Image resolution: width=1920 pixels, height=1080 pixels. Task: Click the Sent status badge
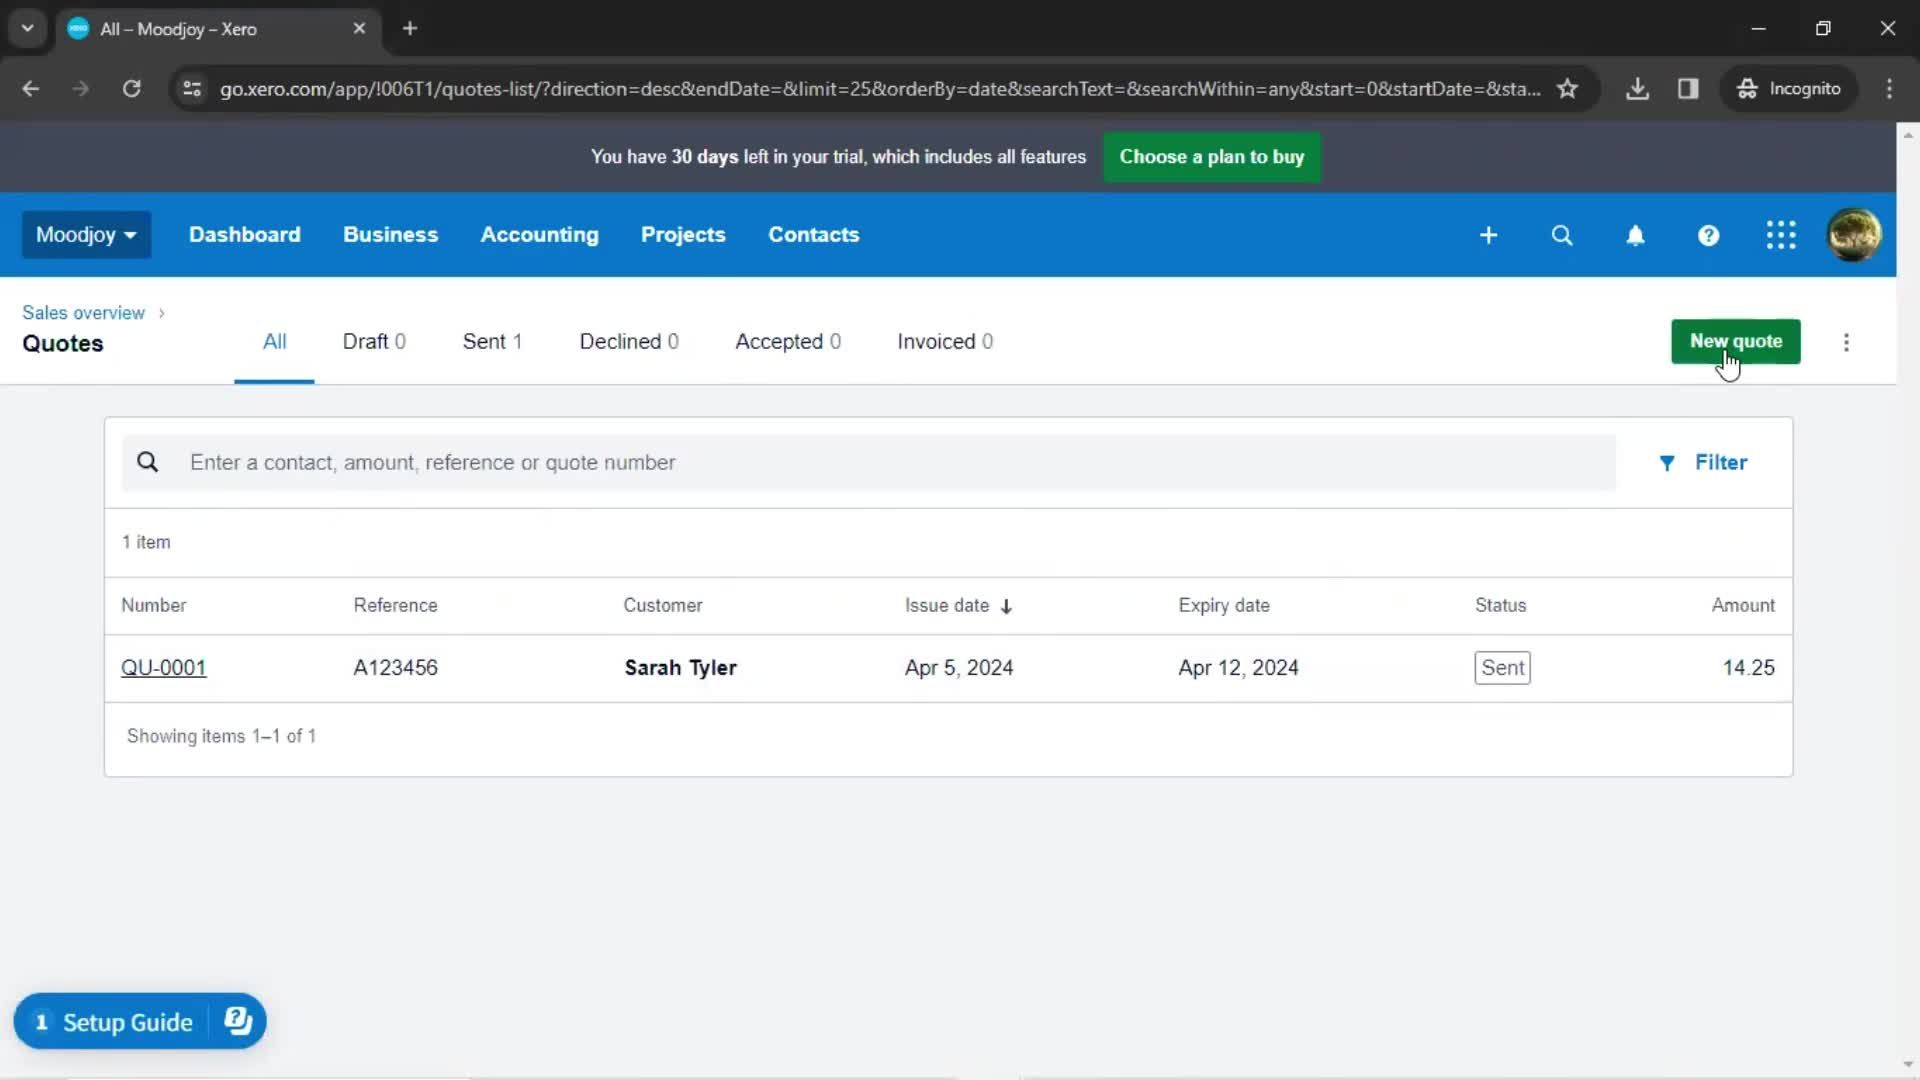1502,668
